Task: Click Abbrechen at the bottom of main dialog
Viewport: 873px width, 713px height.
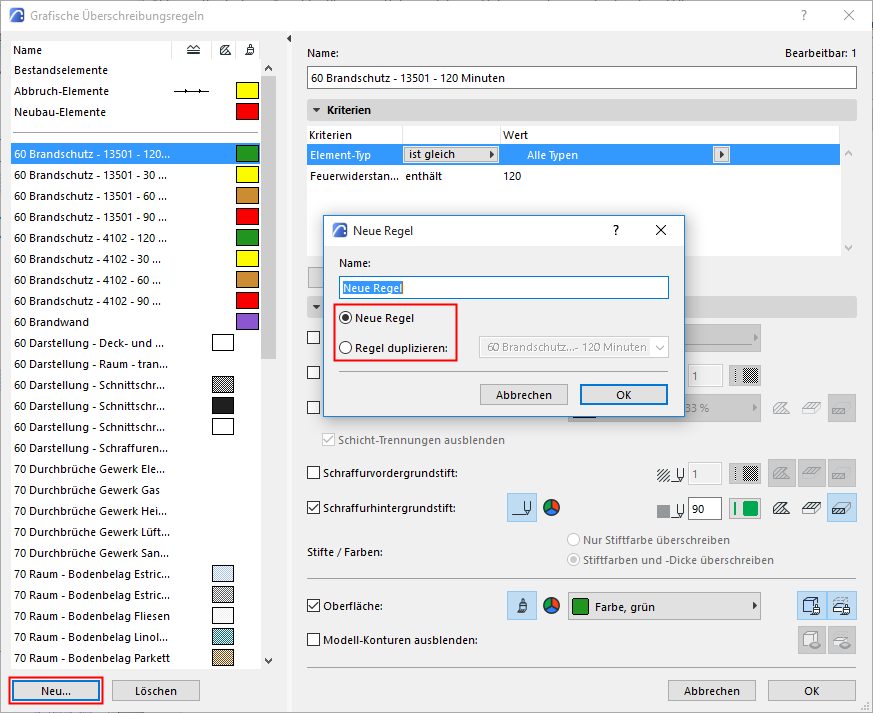Action: tap(712, 691)
